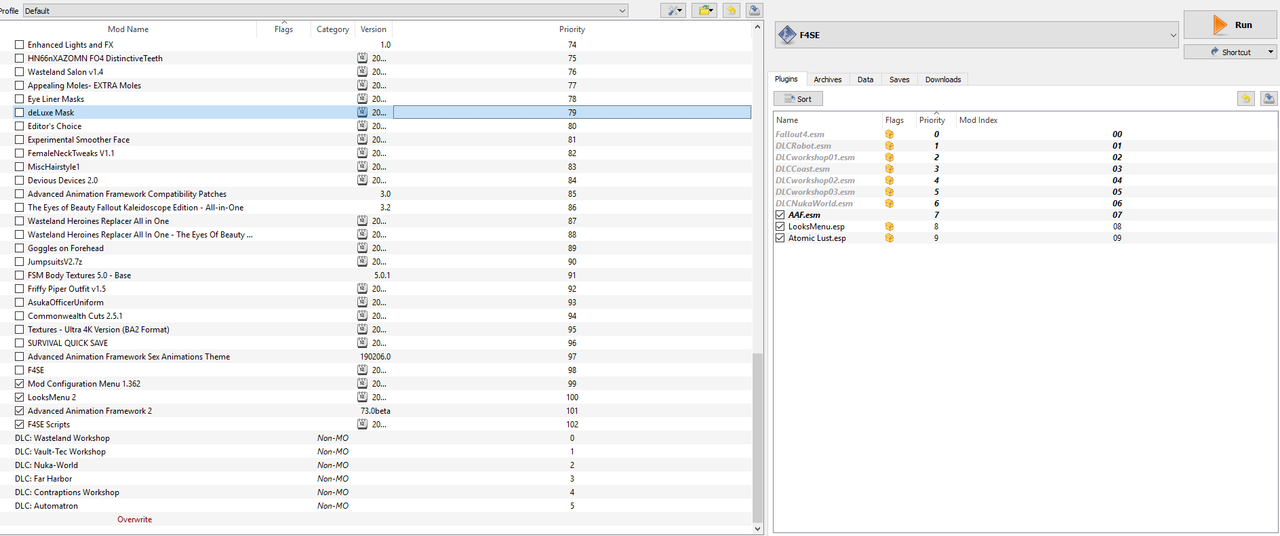The width and height of the screenshot is (1280, 536).
Task: Open the Profile Default dropdown
Action: (325, 10)
